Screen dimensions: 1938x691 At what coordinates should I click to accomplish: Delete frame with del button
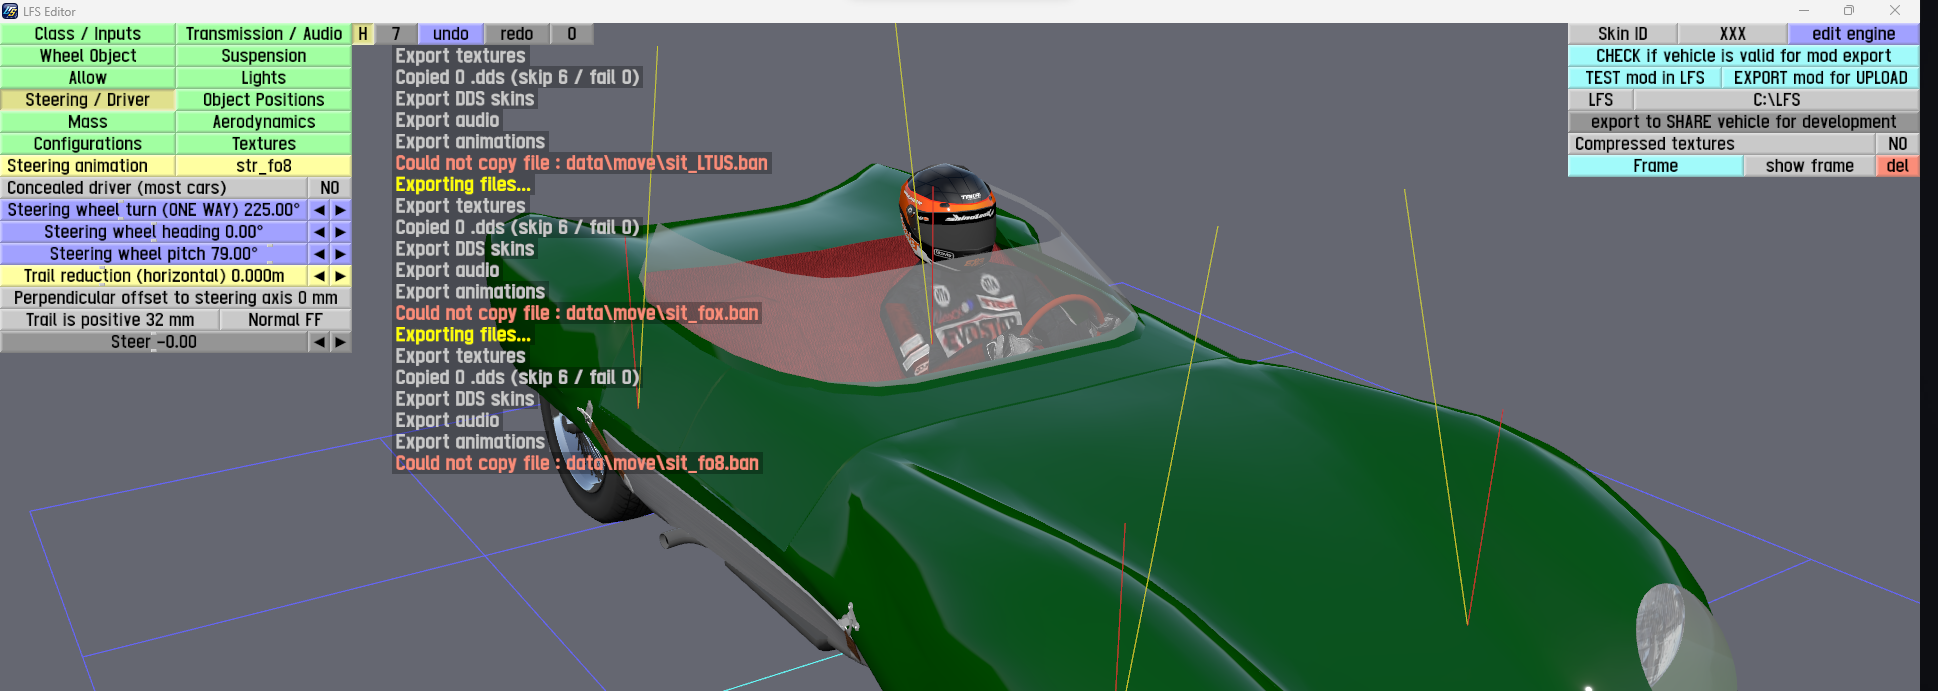[x=1898, y=166]
